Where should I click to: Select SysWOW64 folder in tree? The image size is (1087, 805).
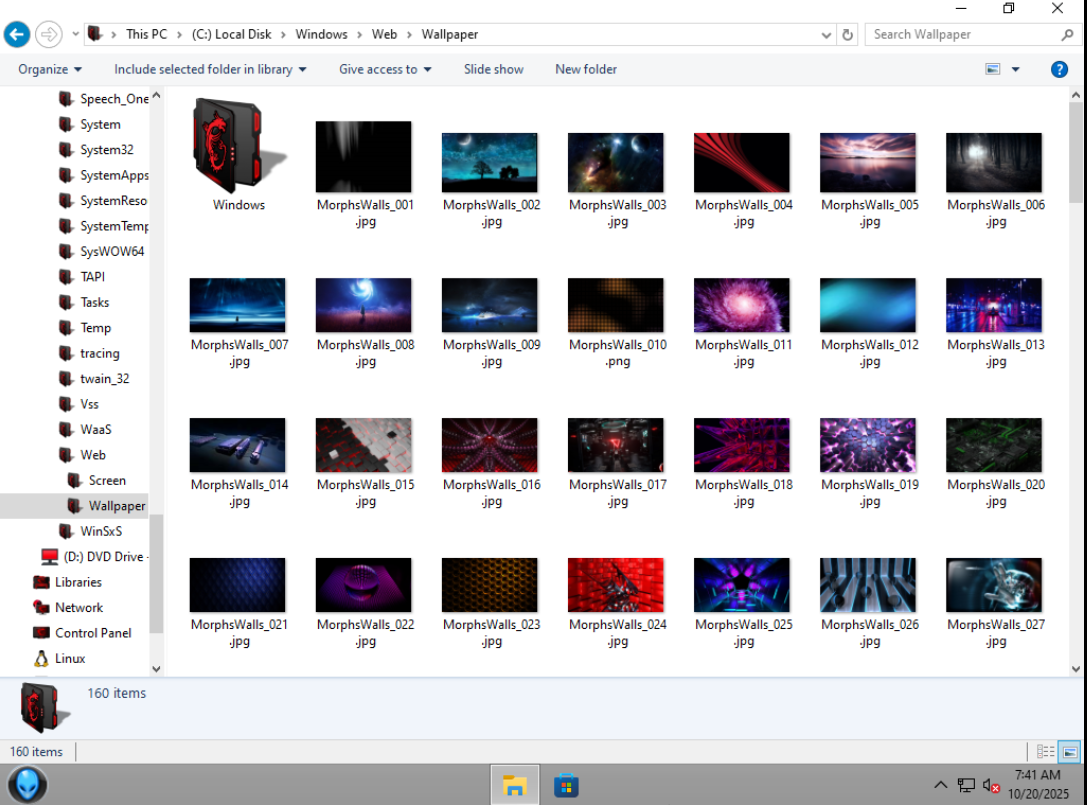[112, 252]
